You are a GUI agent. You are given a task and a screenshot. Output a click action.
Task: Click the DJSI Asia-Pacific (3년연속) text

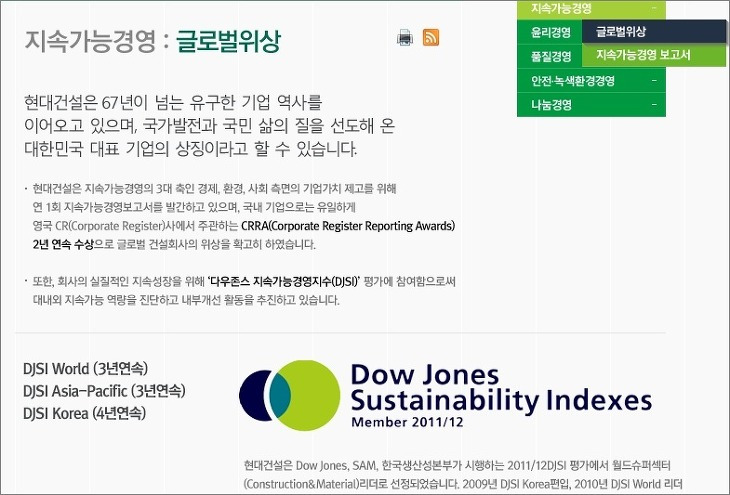tap(104, 391)
